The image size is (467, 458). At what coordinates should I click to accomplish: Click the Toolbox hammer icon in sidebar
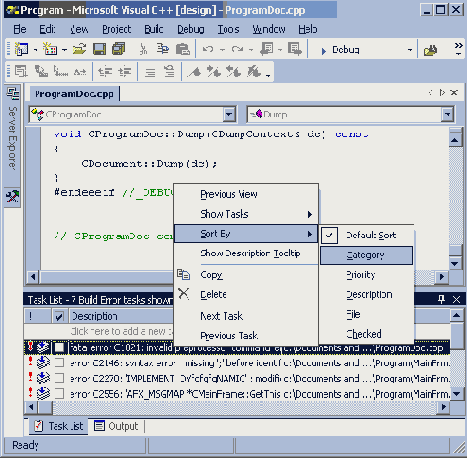click(13, 196)
